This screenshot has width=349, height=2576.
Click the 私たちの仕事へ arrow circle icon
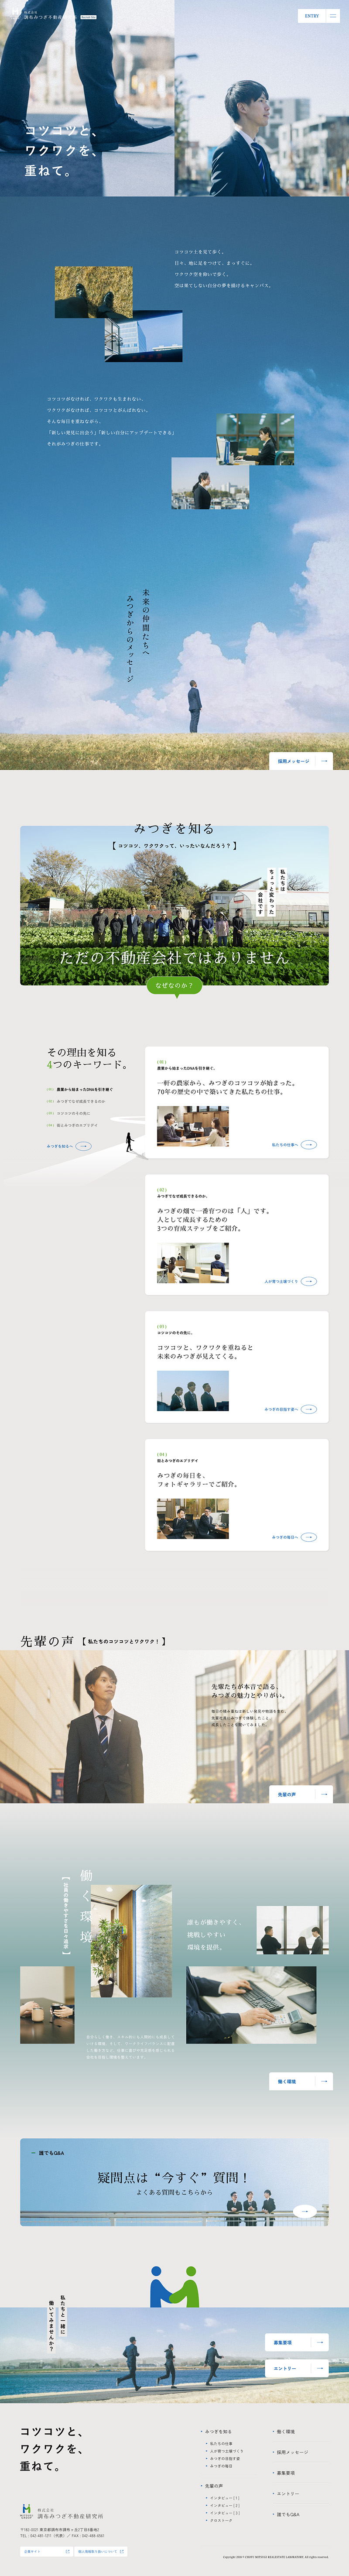click(309, 1145)
